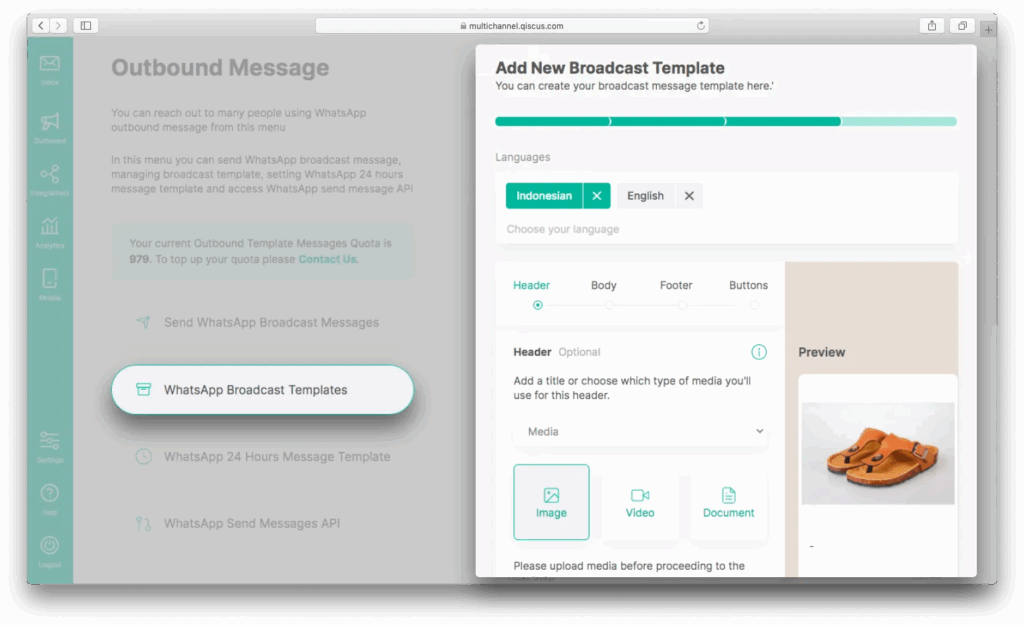Click the Header info circle icon
The height and width of the screenshot is (625, 1024).
[759, 352]
